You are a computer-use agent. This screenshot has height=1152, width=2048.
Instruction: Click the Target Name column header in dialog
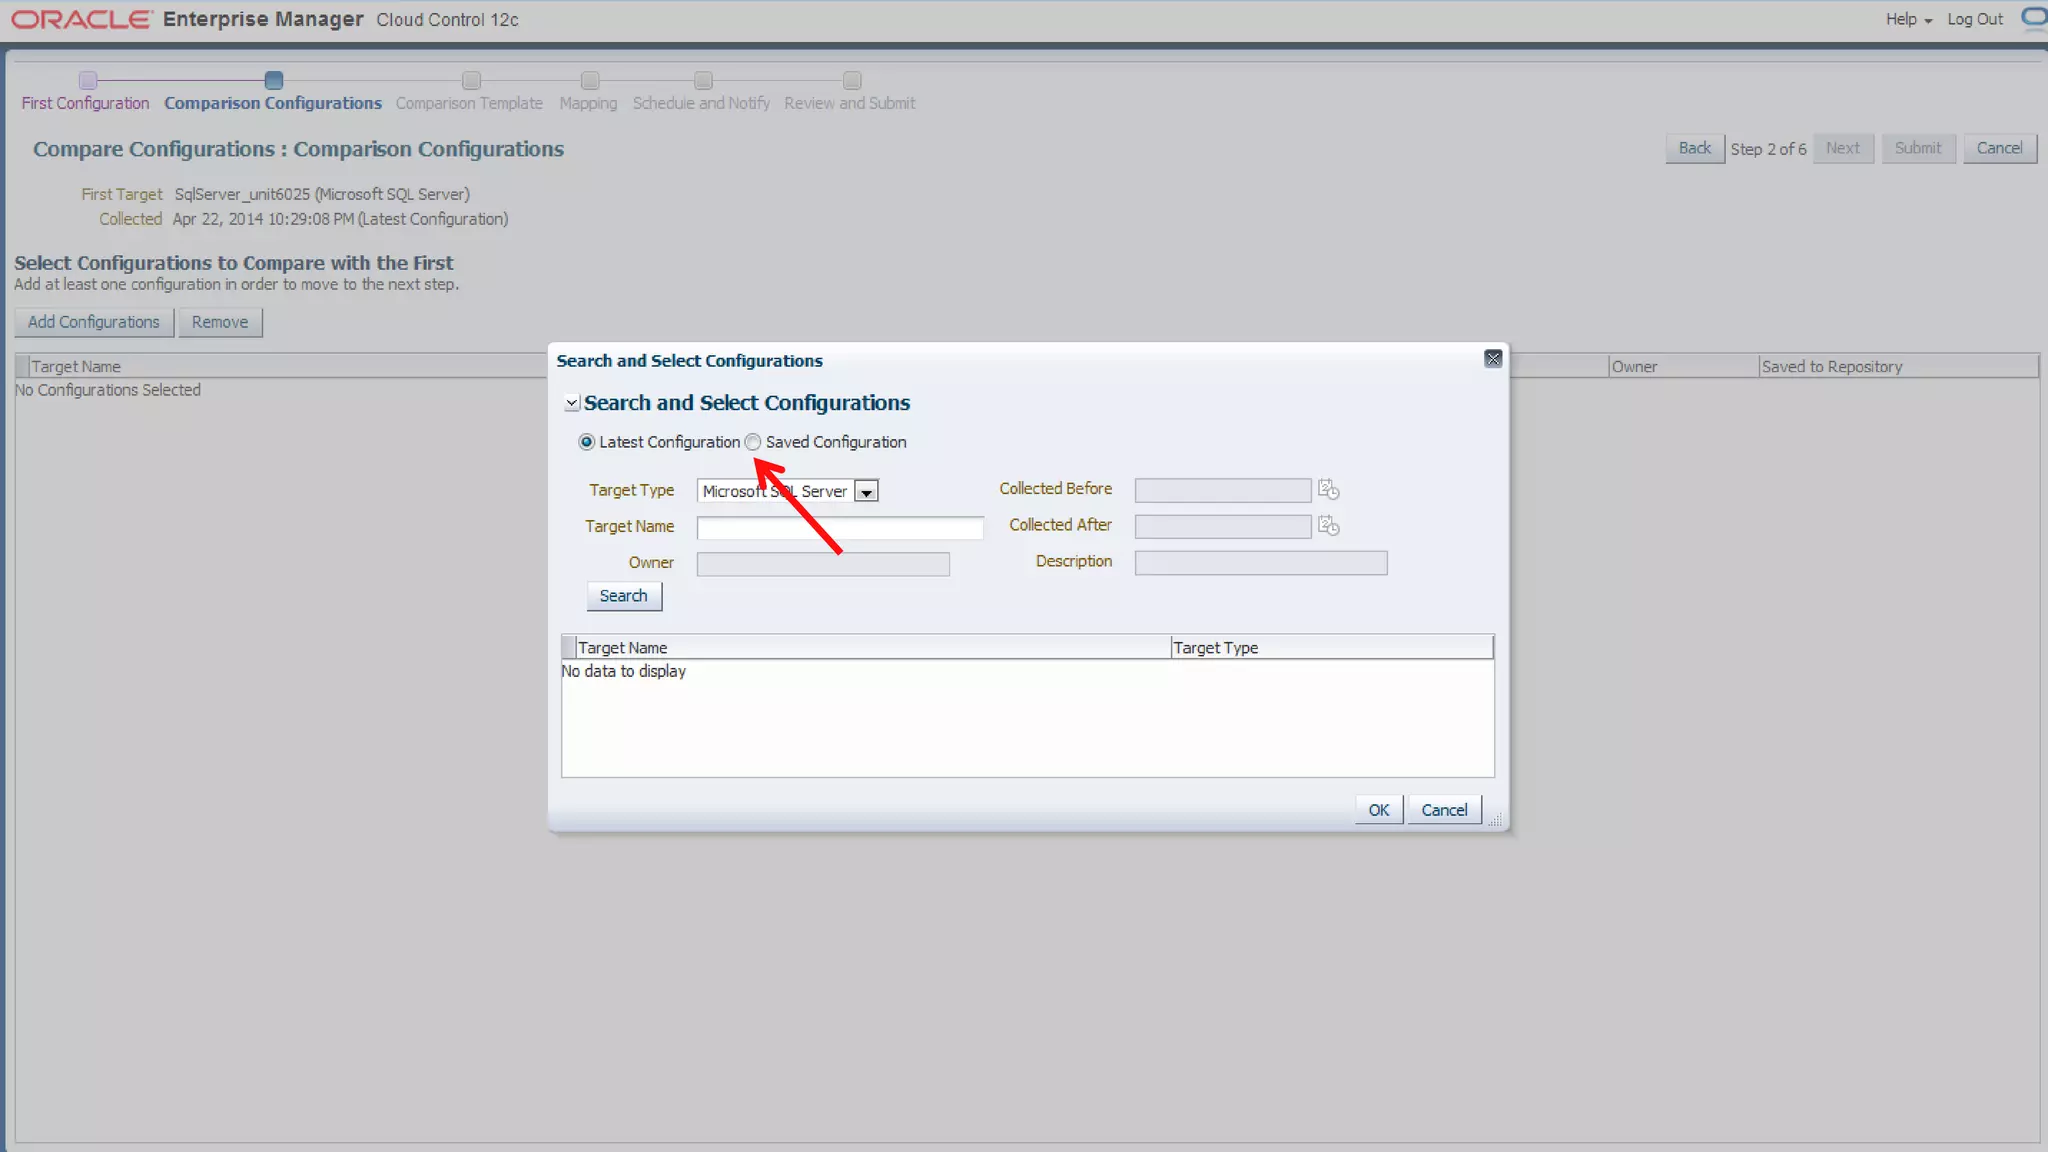[622, 648]
